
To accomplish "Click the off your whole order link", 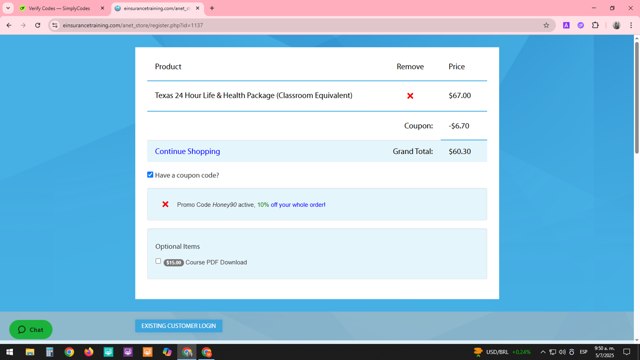I will pyautogui.click(x=298, y=204).
